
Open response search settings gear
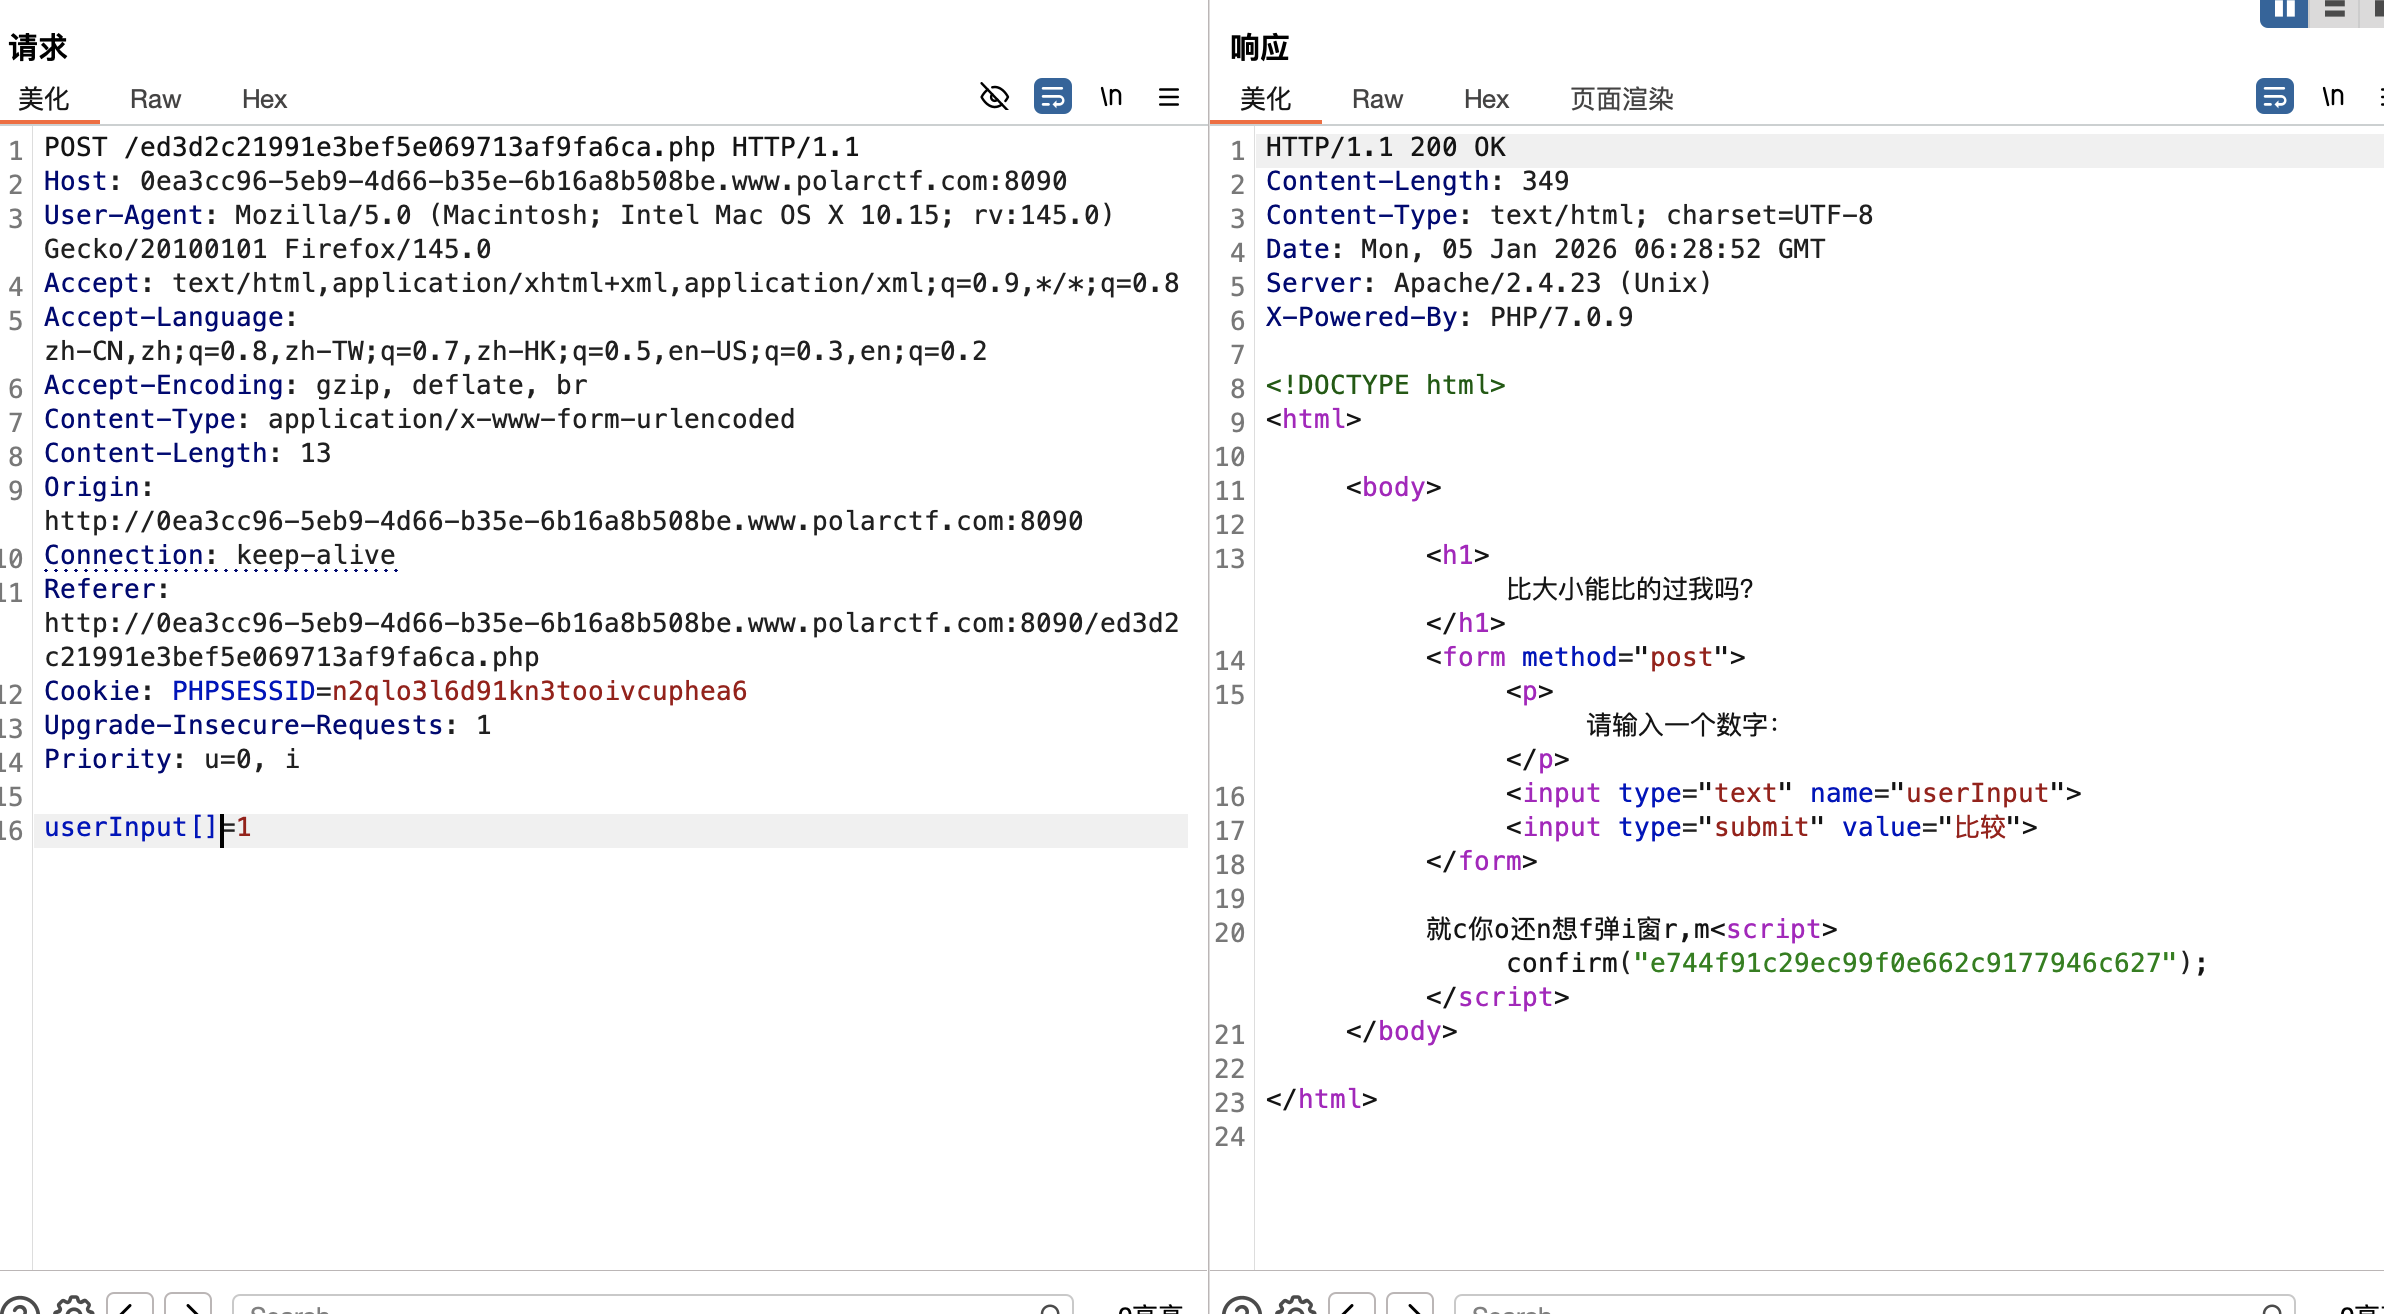(x=1296, y=1306)
